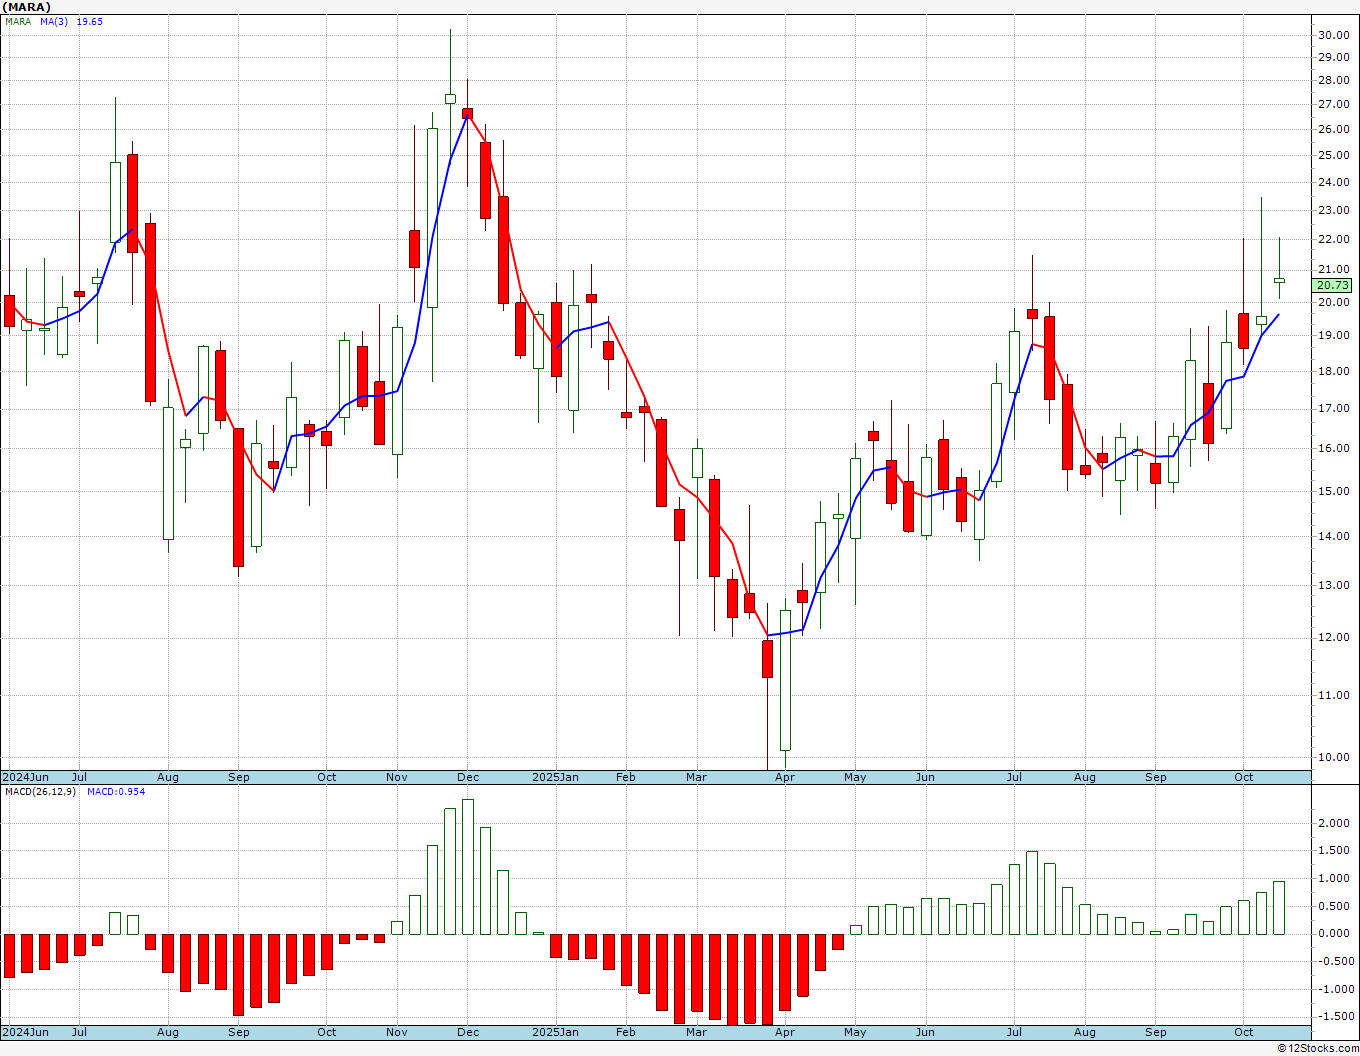Click the MACD(26,12,9) indicator label
Screen dimensions: 1360x1056
[x=40, y=792]
